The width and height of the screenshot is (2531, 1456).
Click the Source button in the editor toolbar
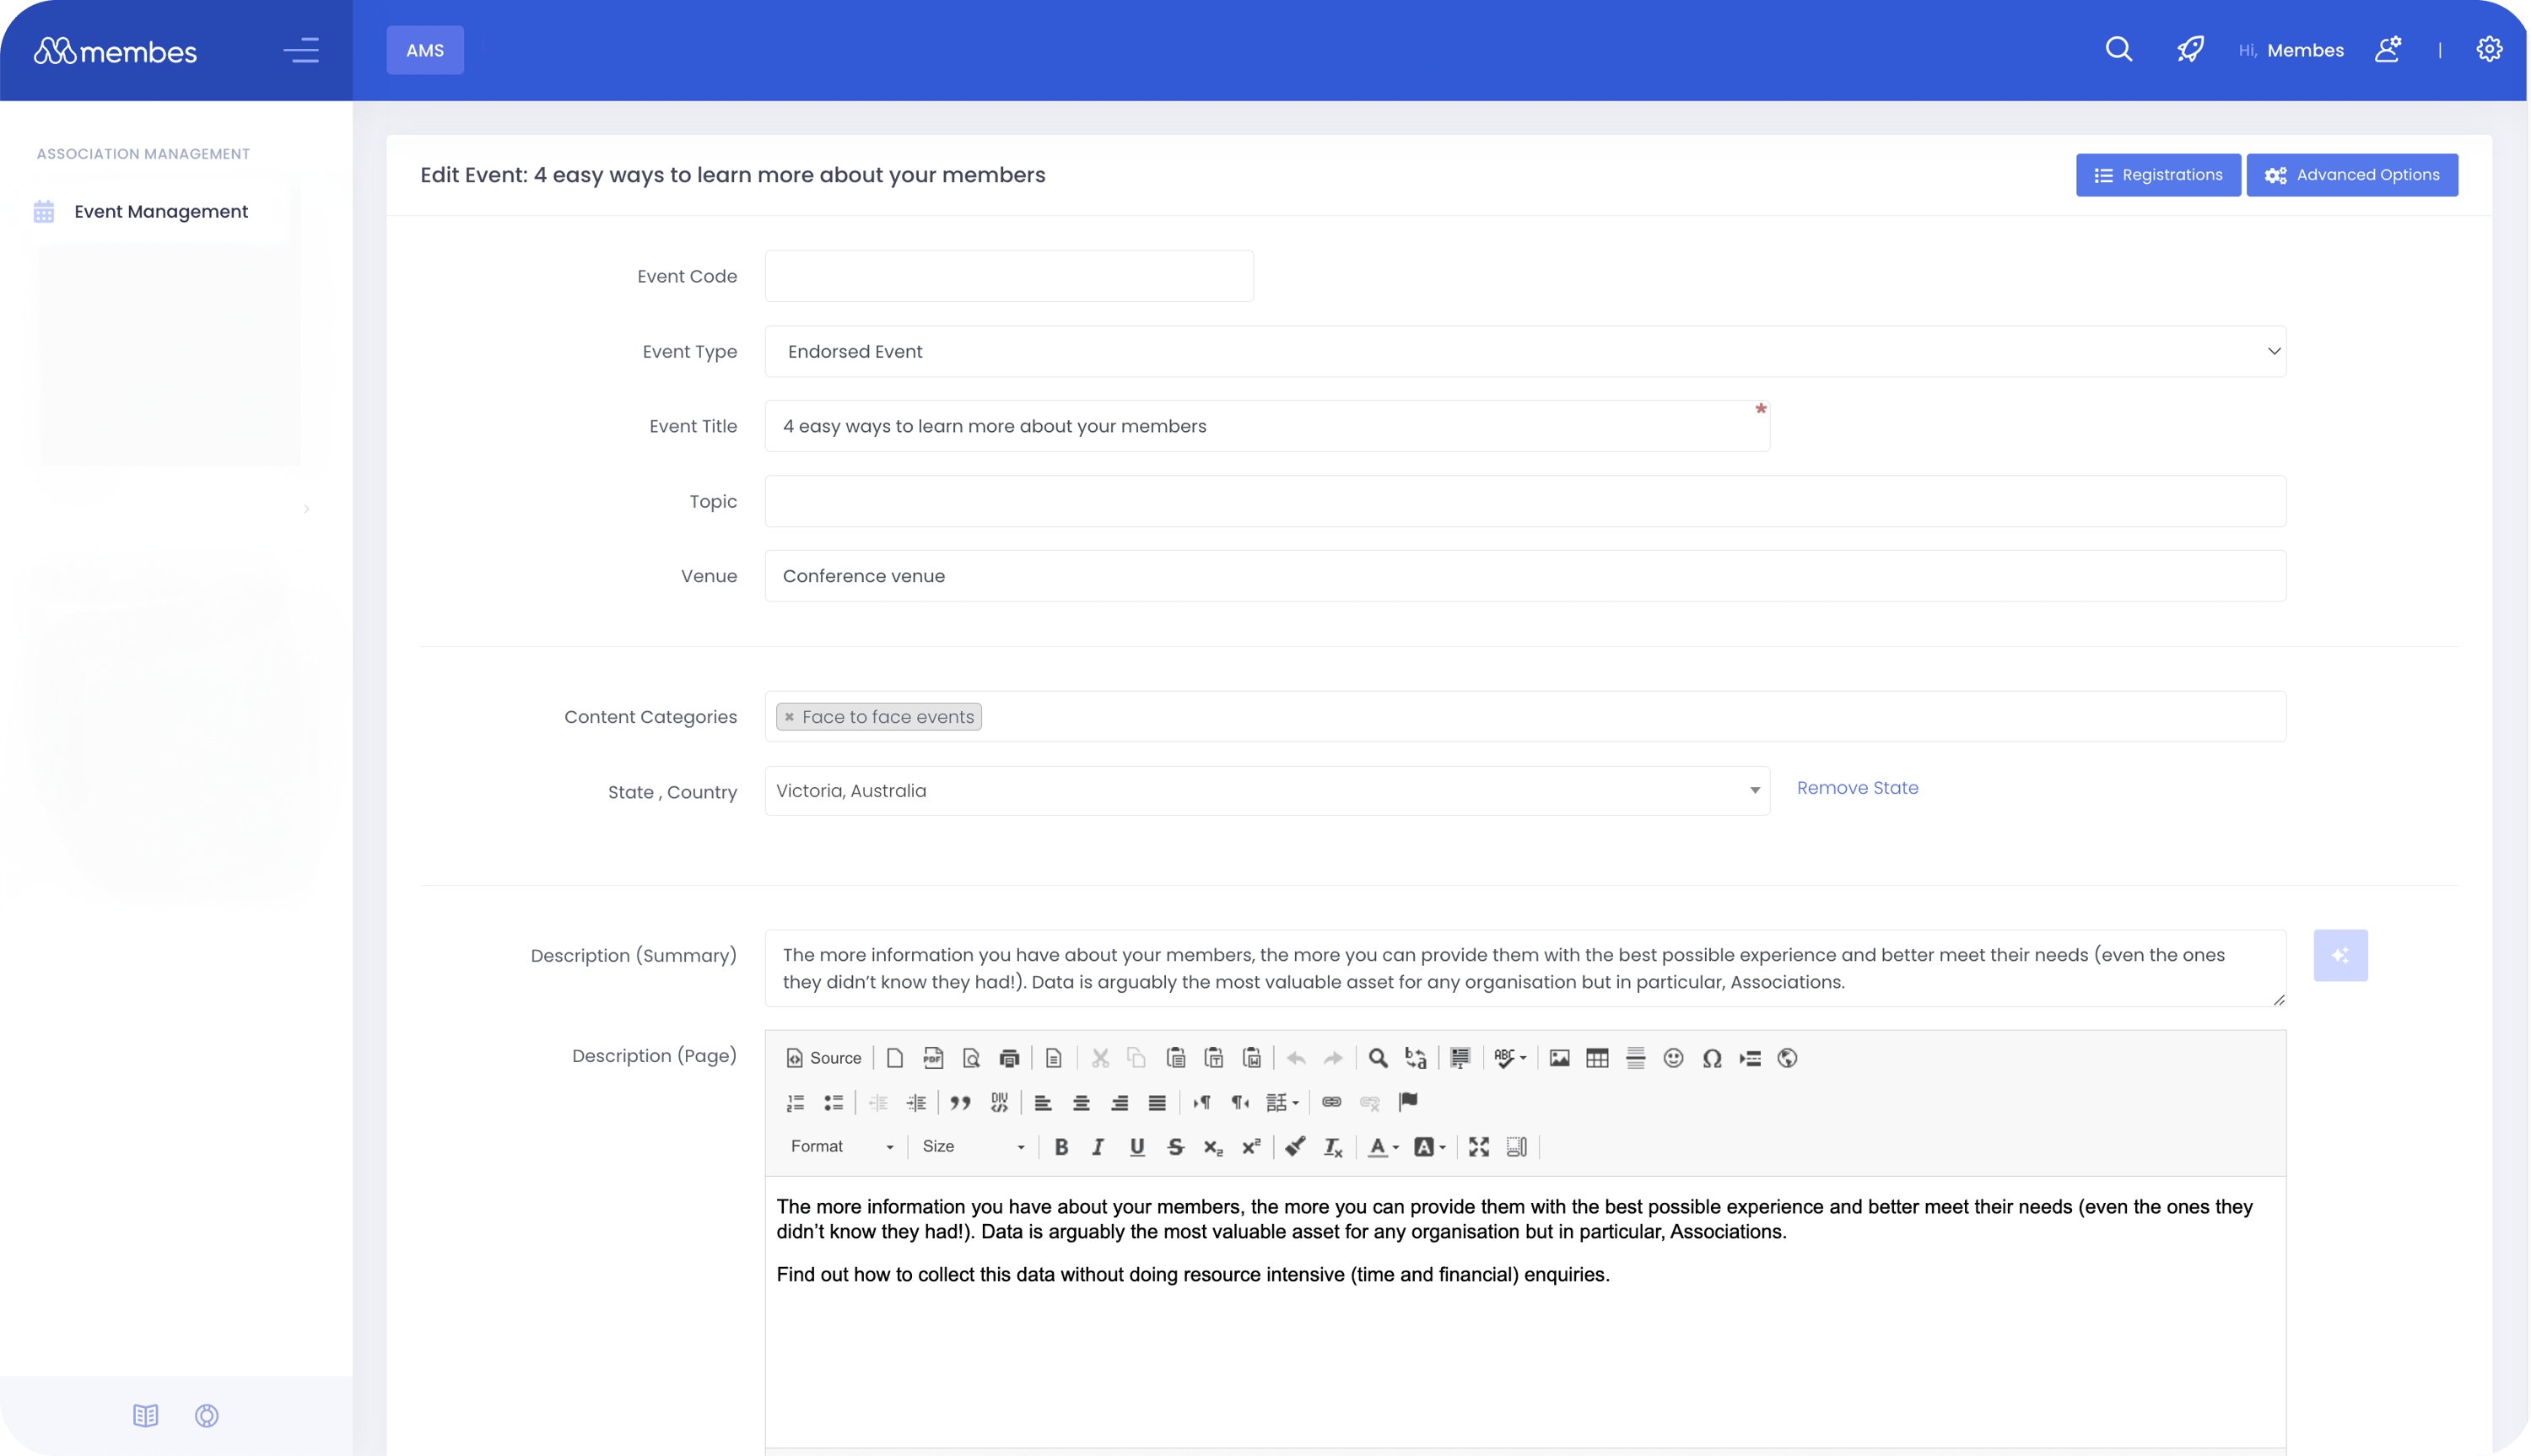(823, 1058)
